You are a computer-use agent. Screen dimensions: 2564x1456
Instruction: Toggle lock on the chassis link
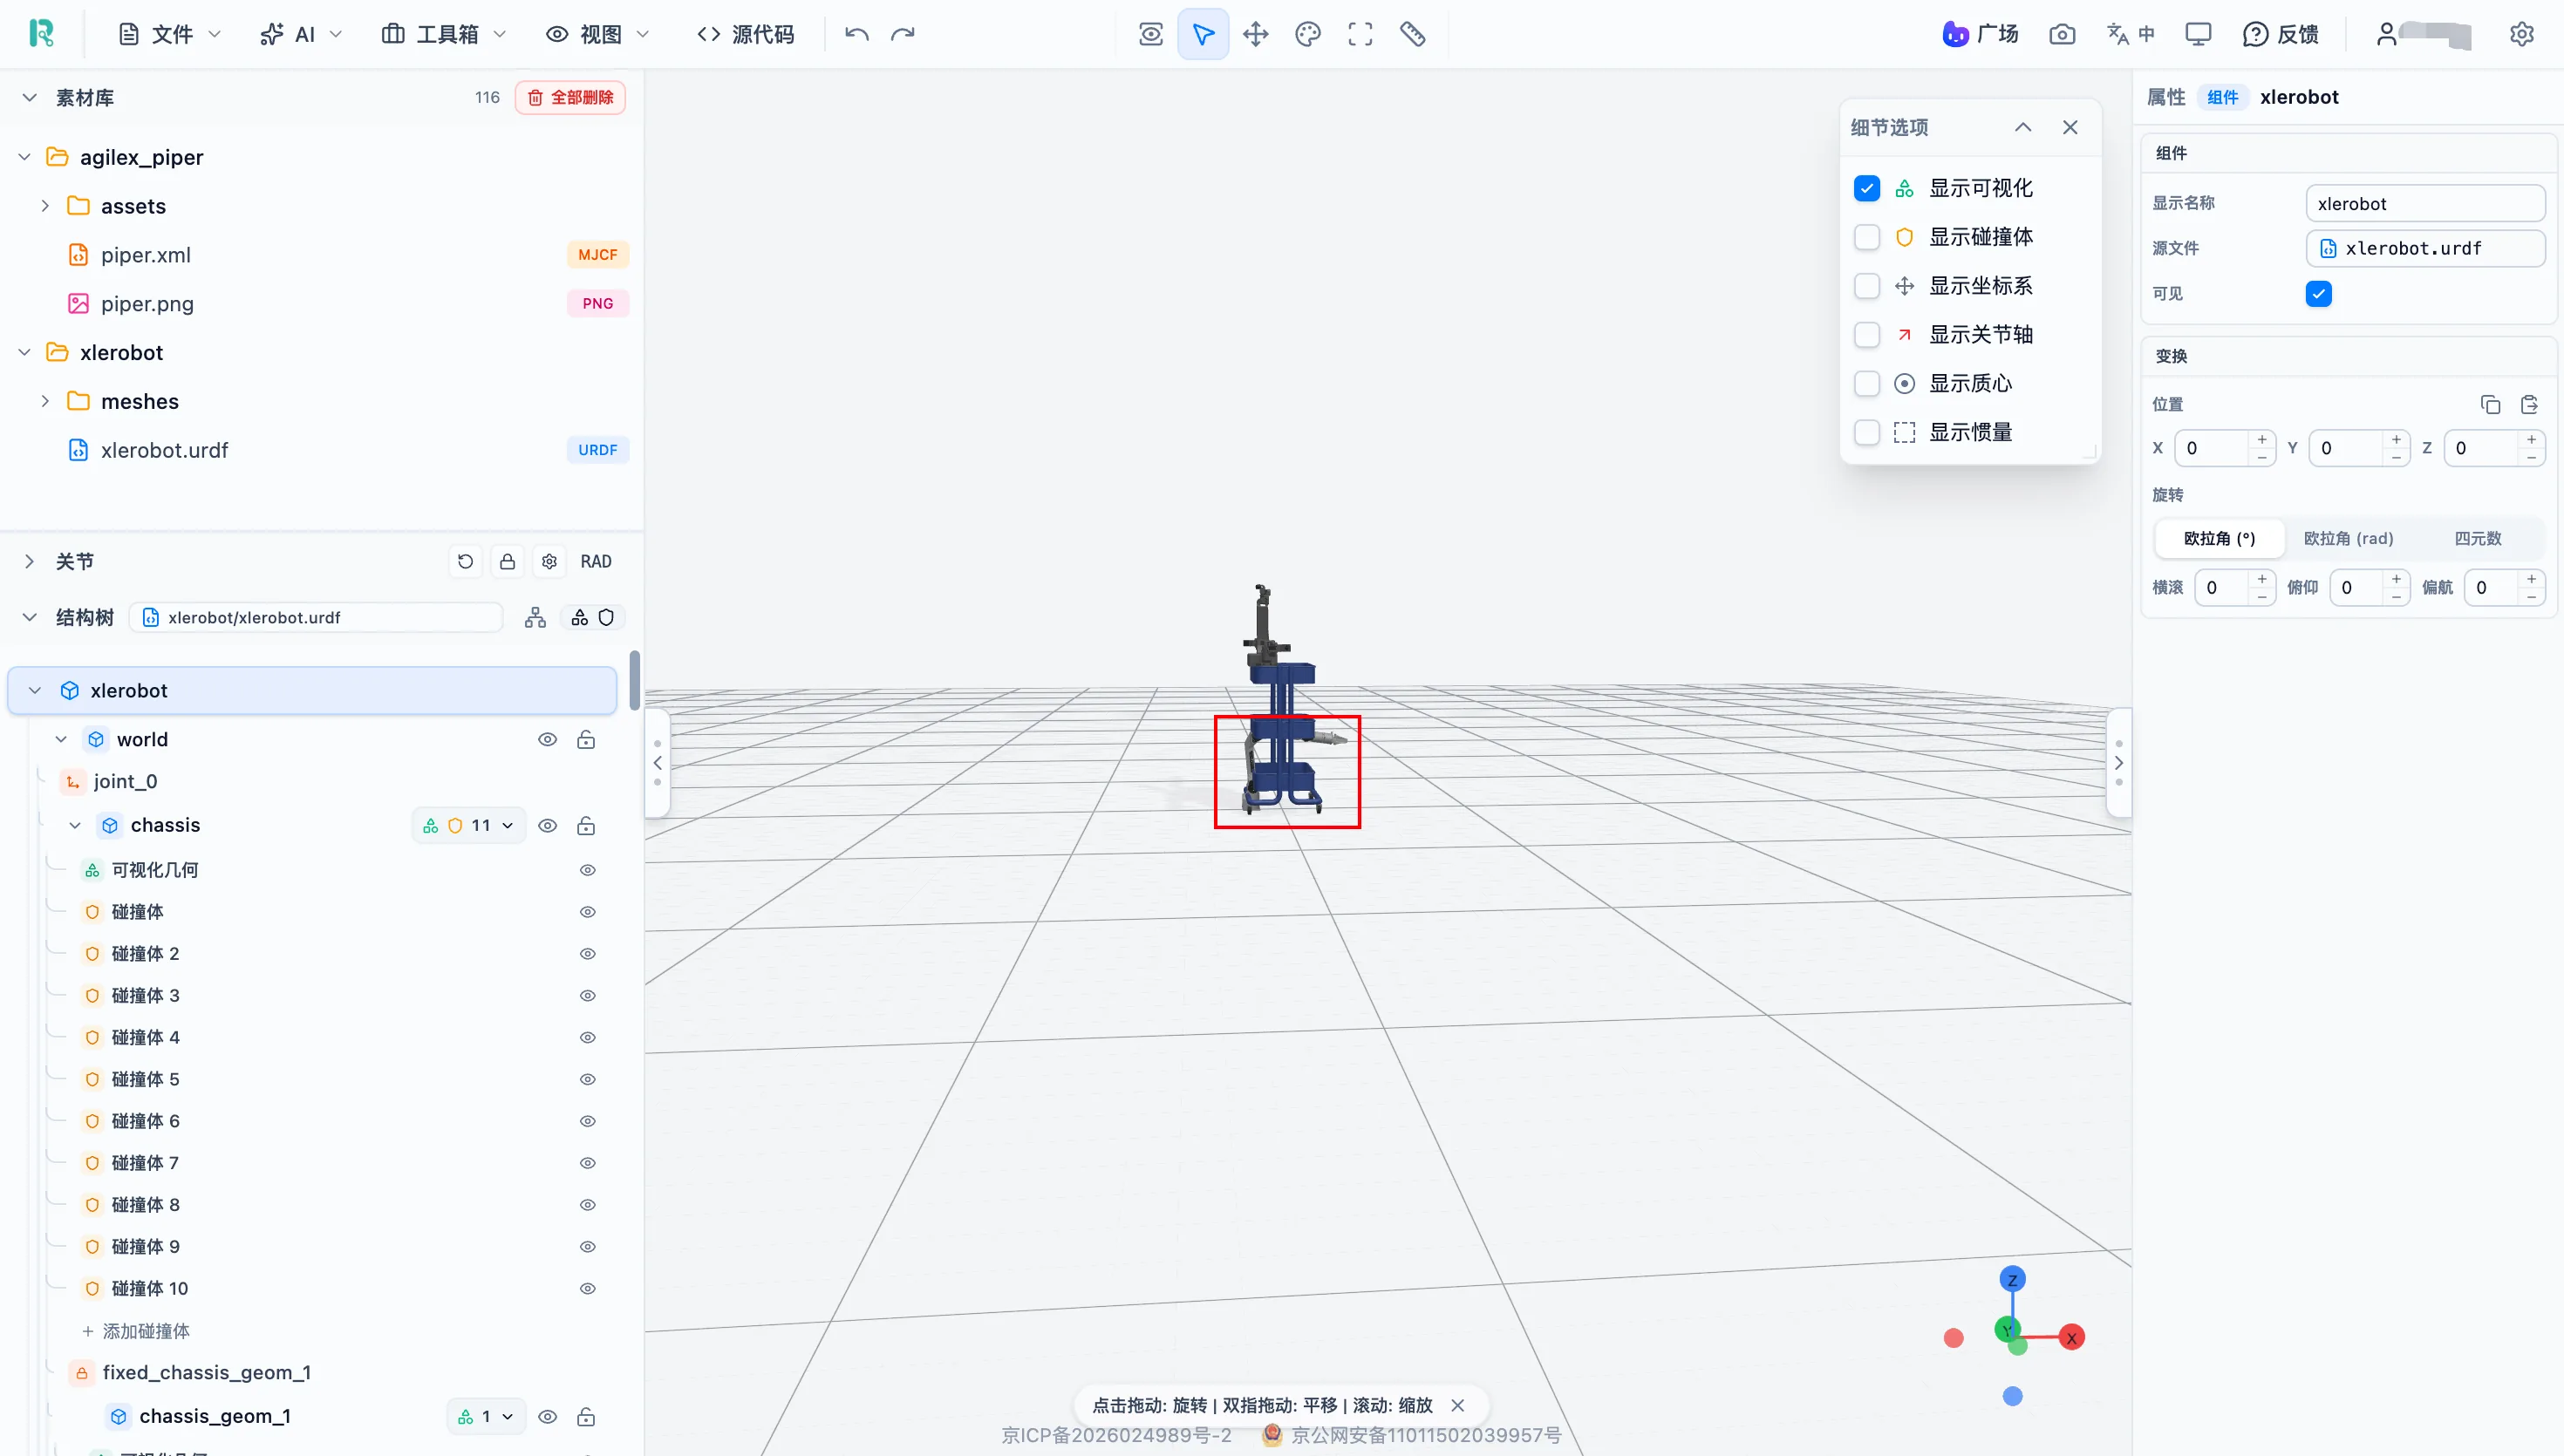point(586,826)
